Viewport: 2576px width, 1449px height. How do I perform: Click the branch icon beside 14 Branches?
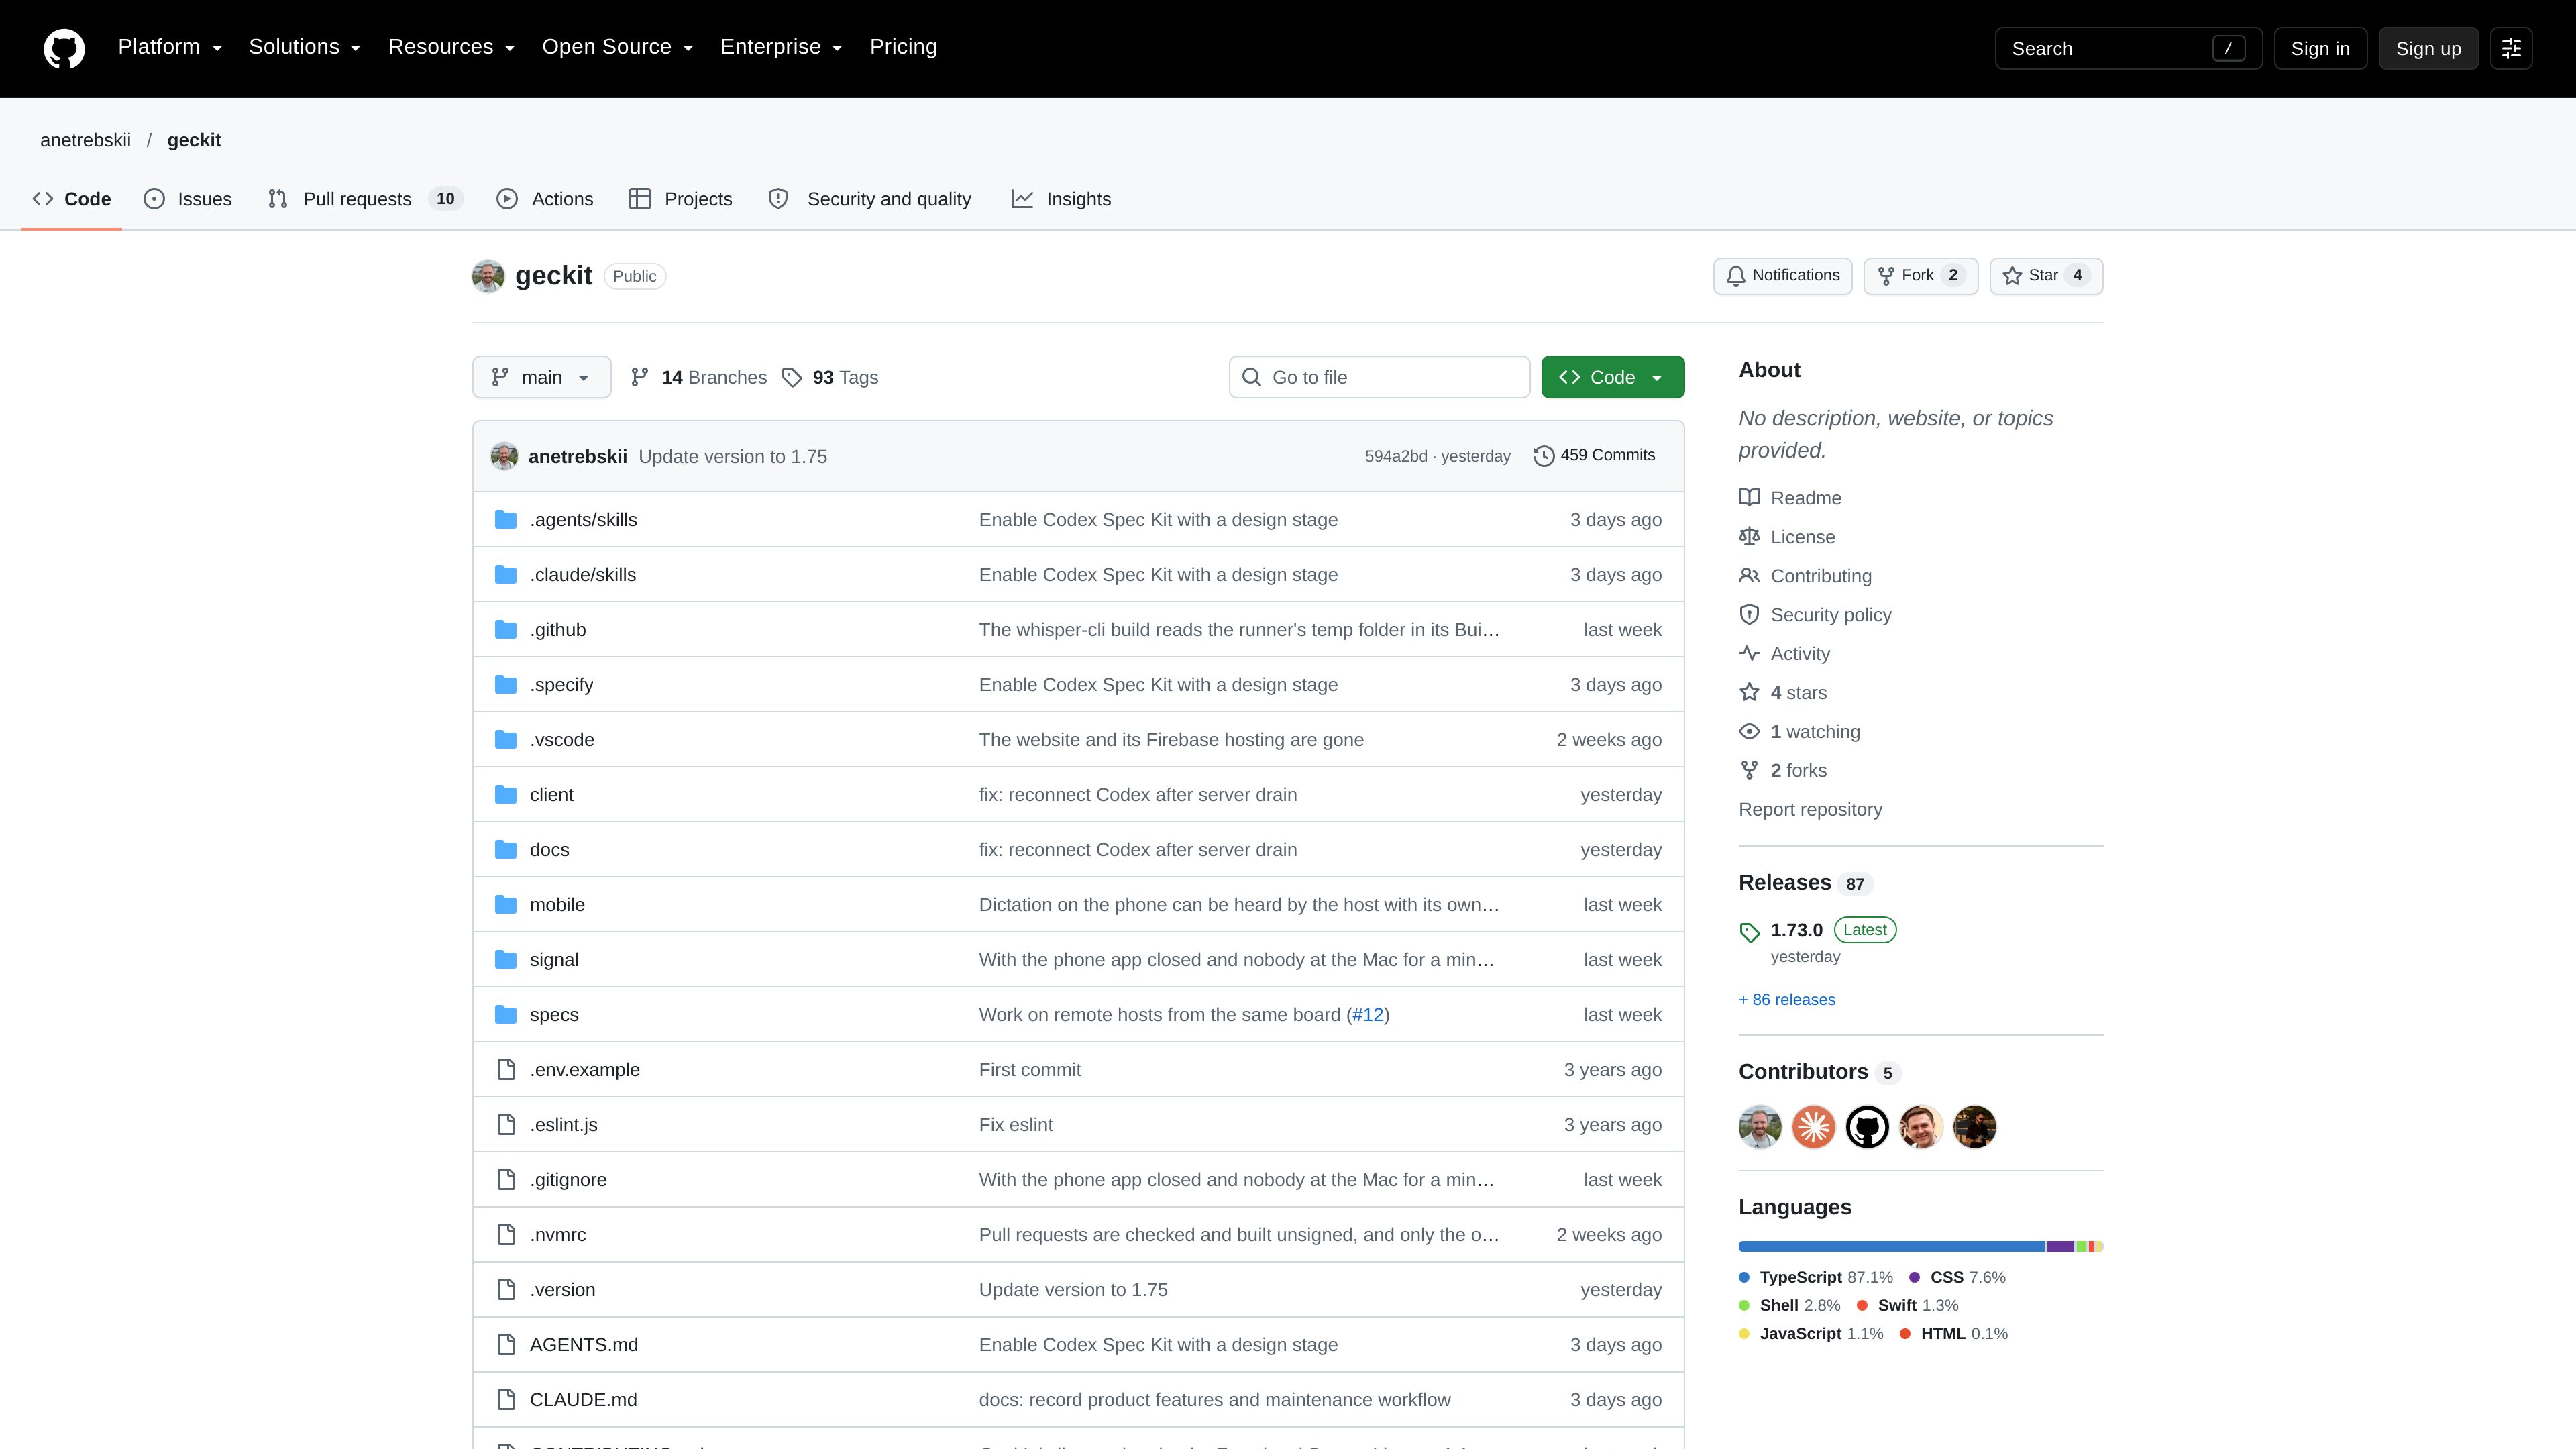[x=640, y=377]
